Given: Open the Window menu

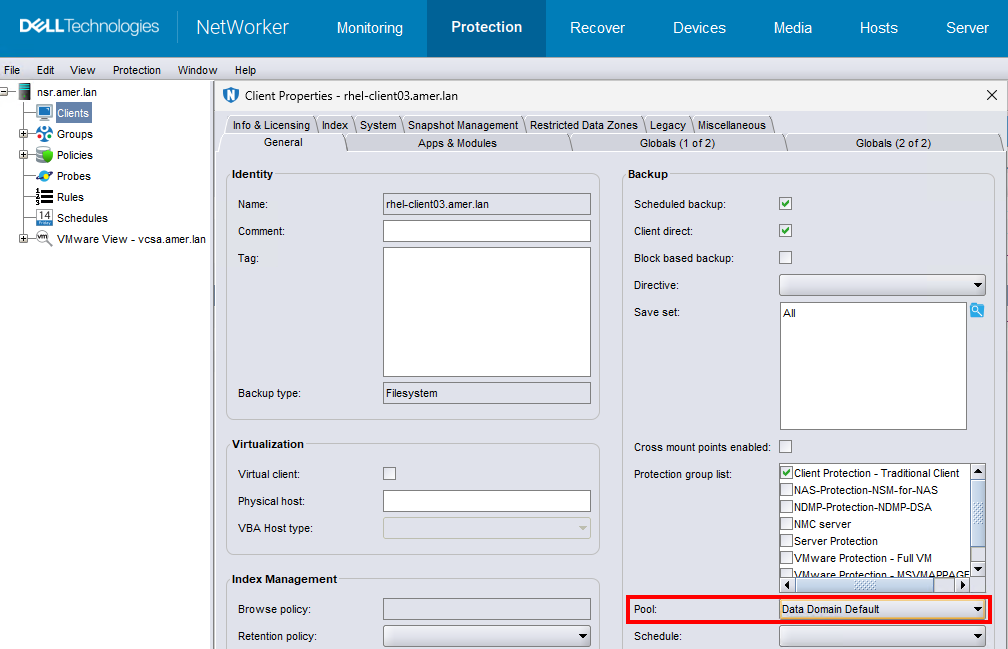Looking at the screenshot, I should click(197, 70).
